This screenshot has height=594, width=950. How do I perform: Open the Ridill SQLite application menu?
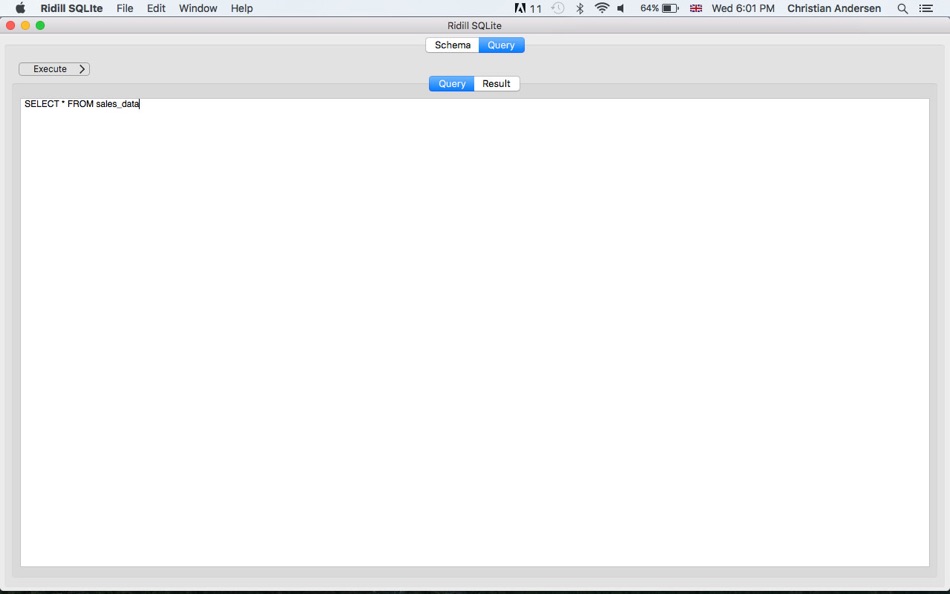71,8
